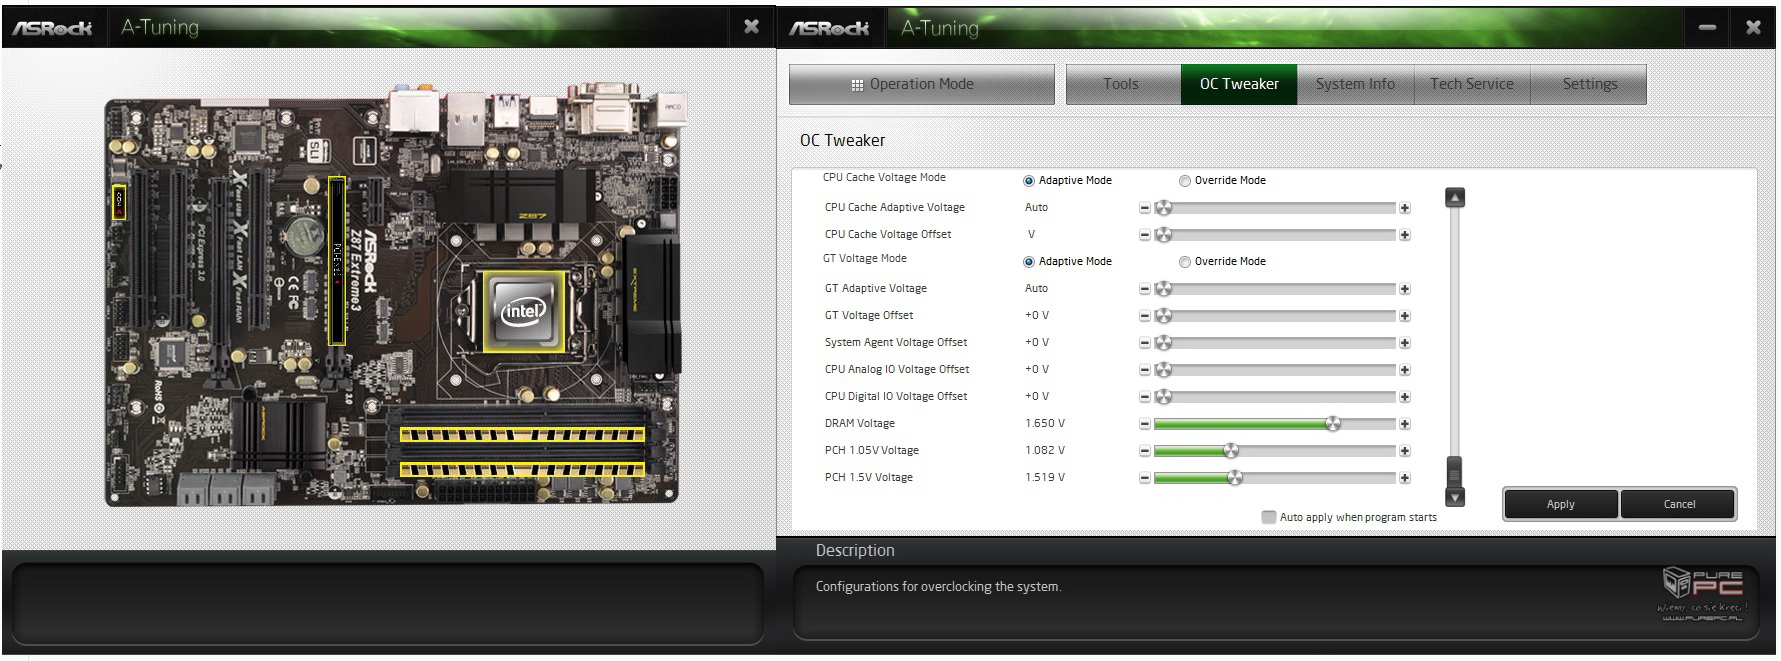Select Override Mode for CPU Cache Voltage
This screenshot has width=1781, height=661.
(1185, 181)
